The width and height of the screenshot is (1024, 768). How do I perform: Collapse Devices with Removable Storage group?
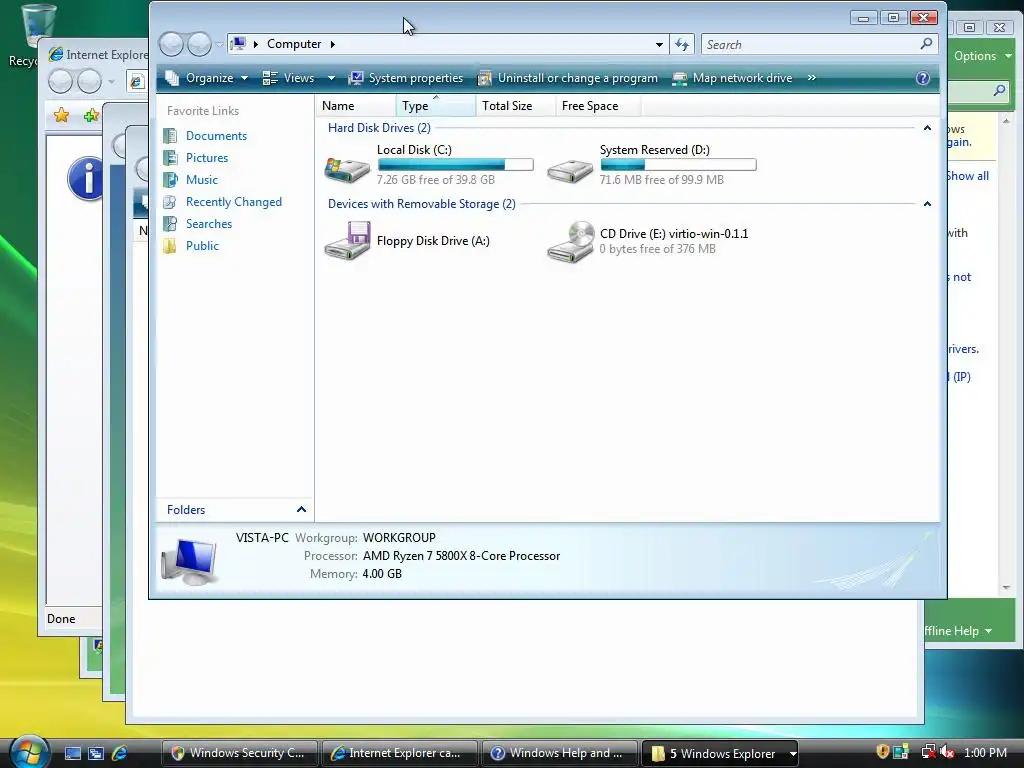pyautogui.click(x=927, y=204)
